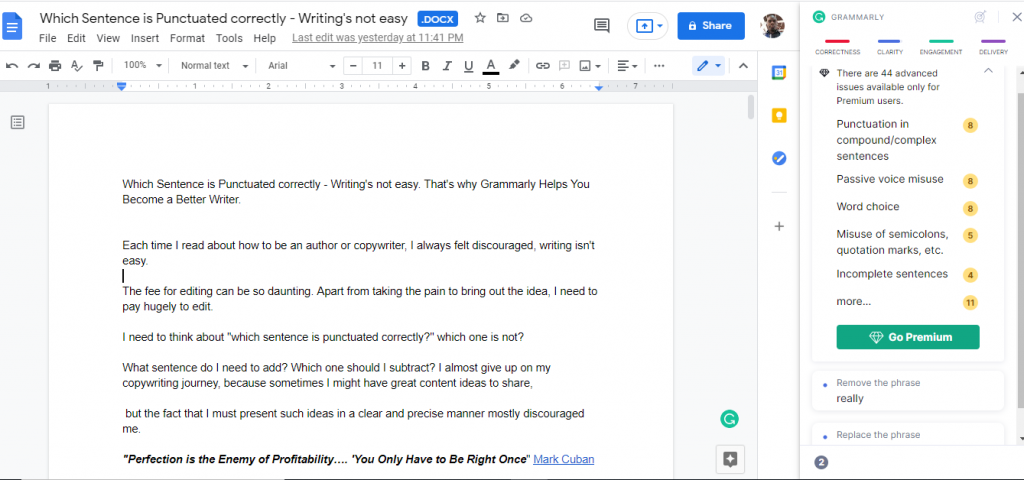Hide the menus with the chevron
The image size is (1024, 480).
pos(743,65)
